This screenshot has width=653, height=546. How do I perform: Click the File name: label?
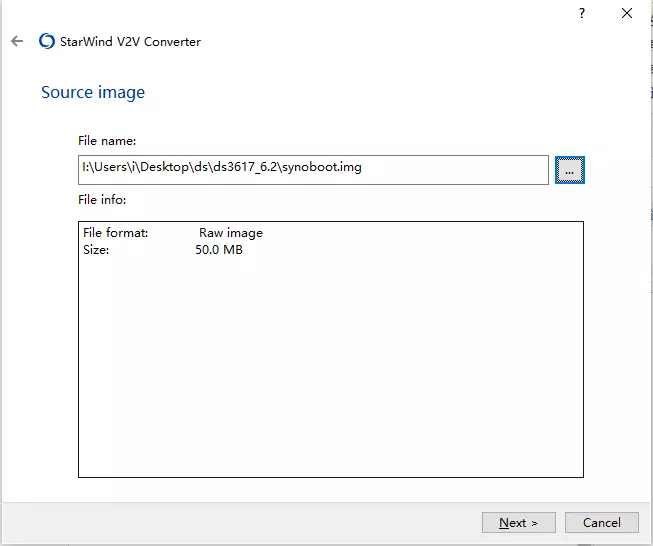point(107,141)
